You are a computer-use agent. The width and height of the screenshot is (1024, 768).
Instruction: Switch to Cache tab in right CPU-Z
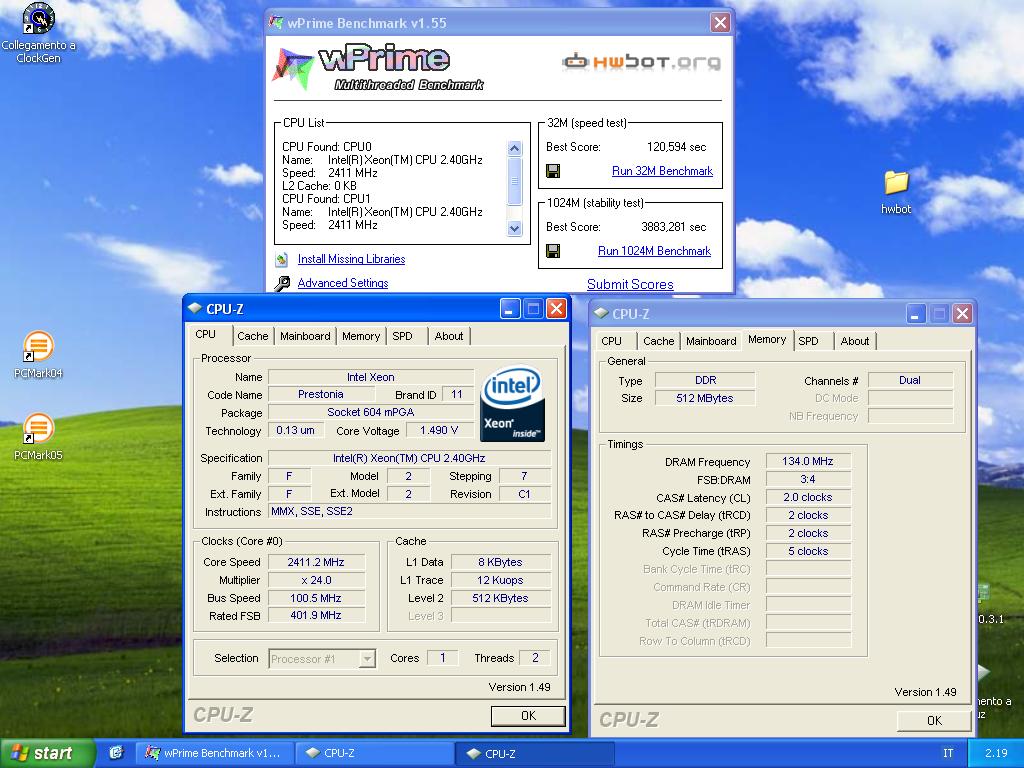click(658, 341)
